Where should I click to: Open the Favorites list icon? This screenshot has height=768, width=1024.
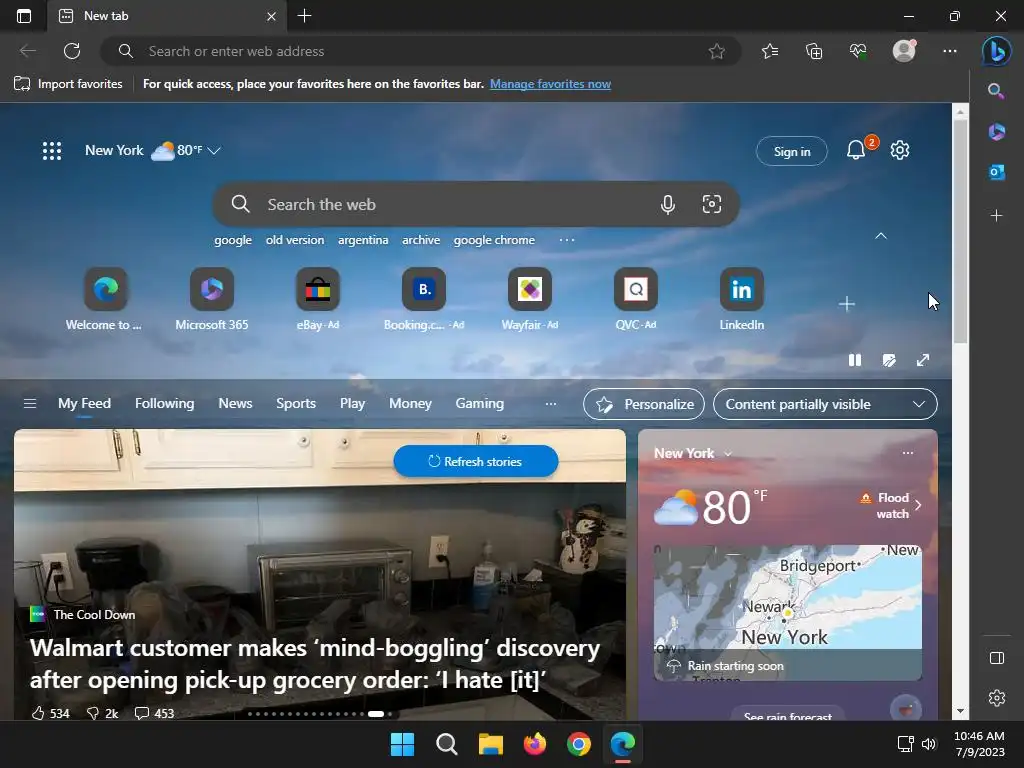click(770, 51)
